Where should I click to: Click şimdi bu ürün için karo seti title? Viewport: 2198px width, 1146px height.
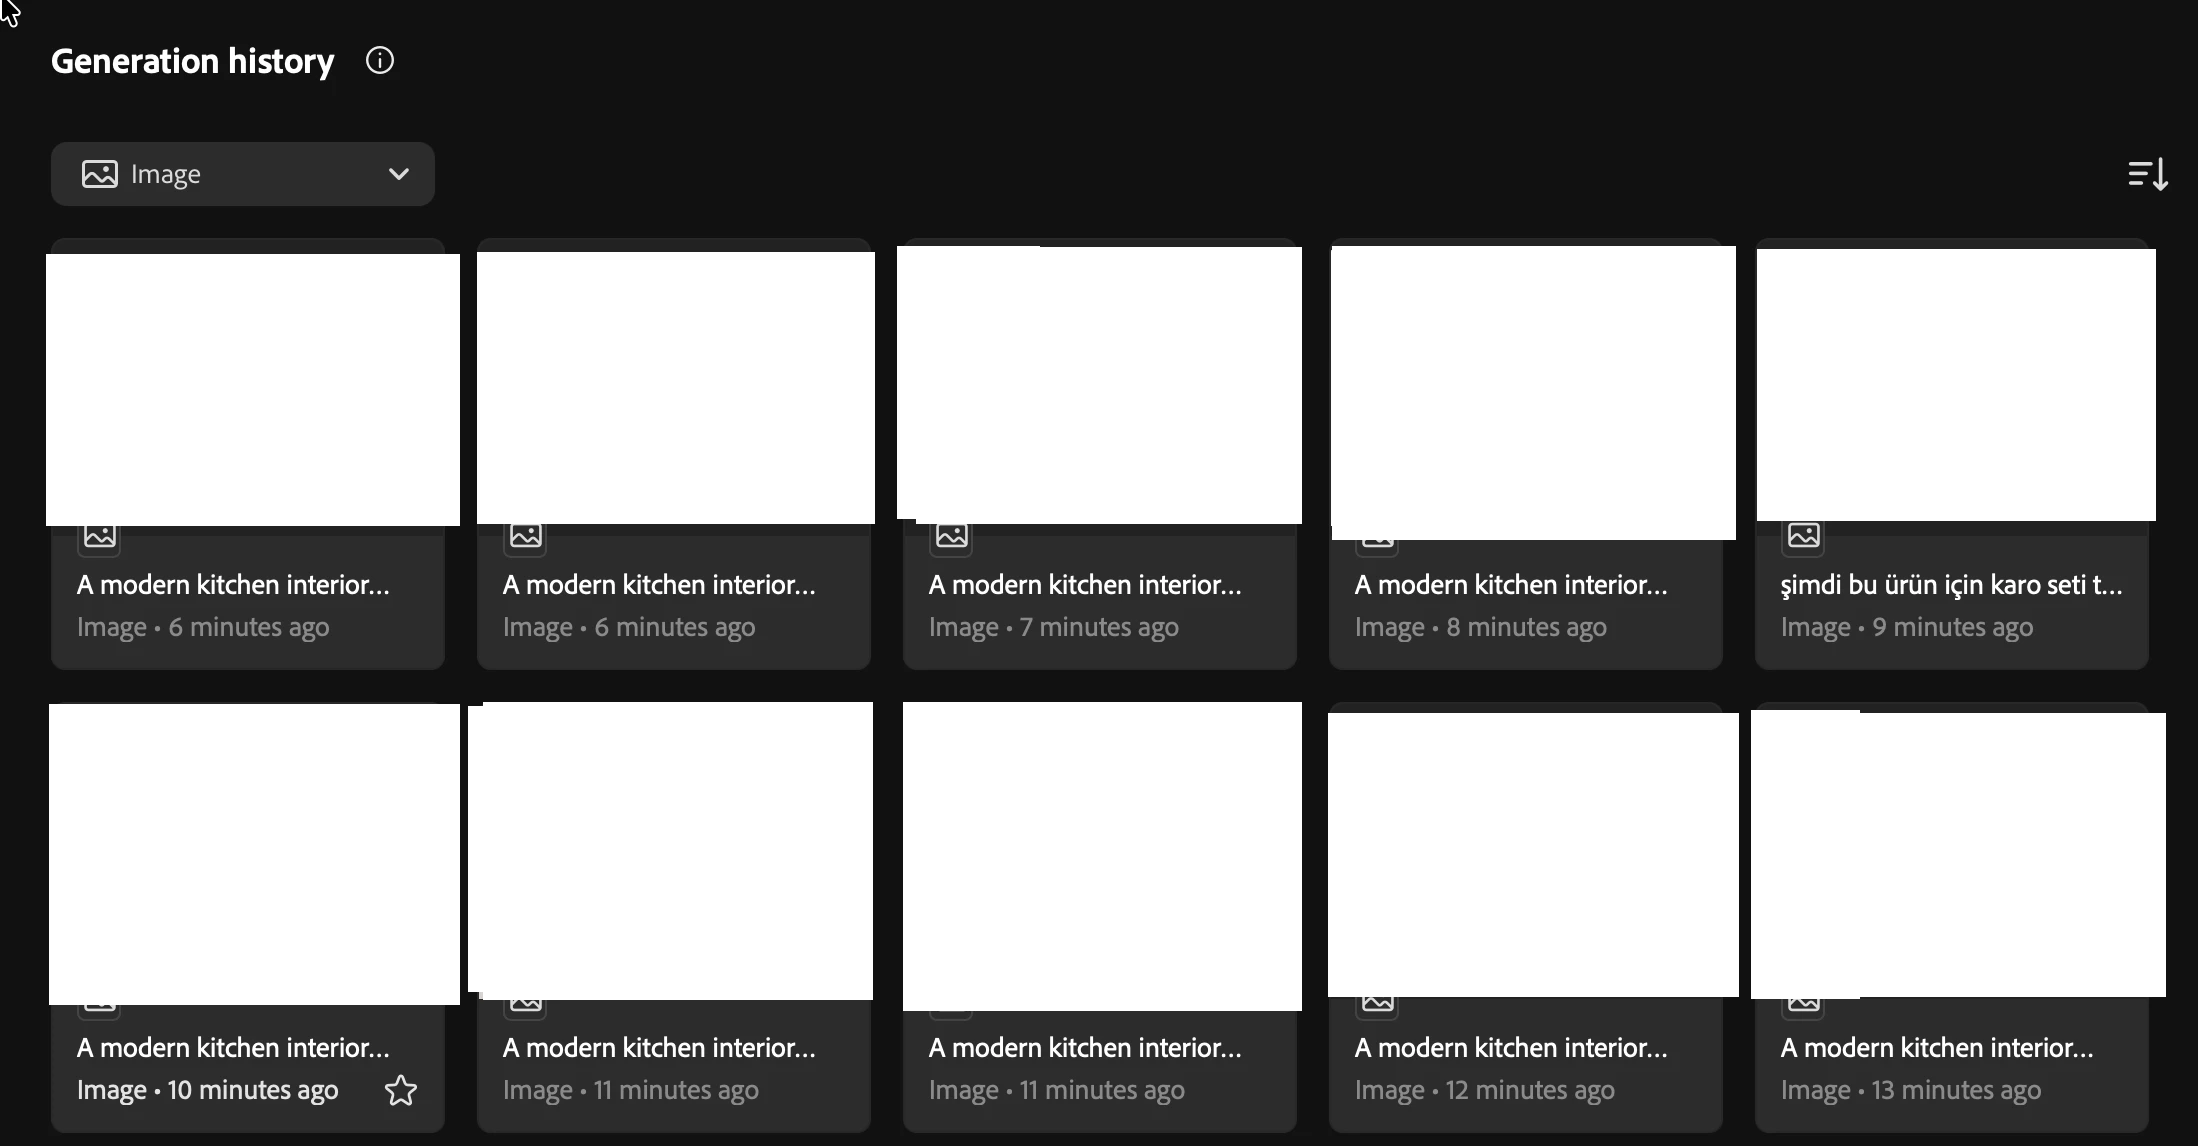click(x=1951, y=584)
